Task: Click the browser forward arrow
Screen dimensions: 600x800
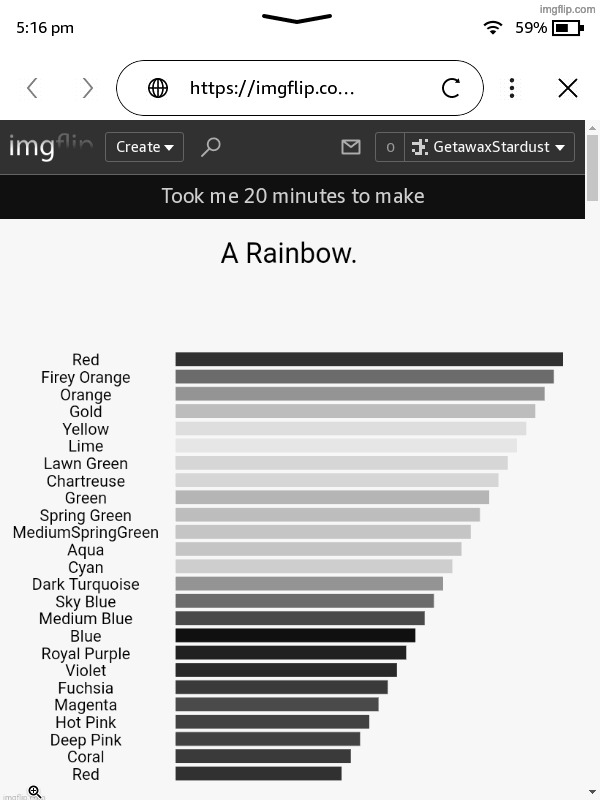Action: pyautogui.click(x=87, y=88)
